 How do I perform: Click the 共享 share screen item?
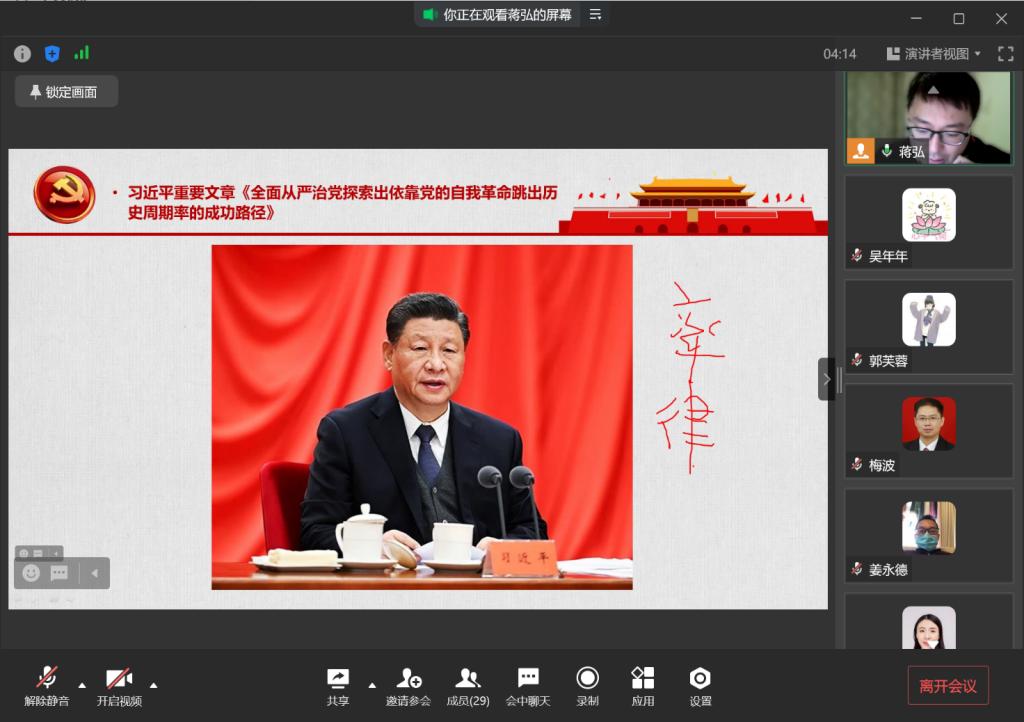(x=338, y=686)
